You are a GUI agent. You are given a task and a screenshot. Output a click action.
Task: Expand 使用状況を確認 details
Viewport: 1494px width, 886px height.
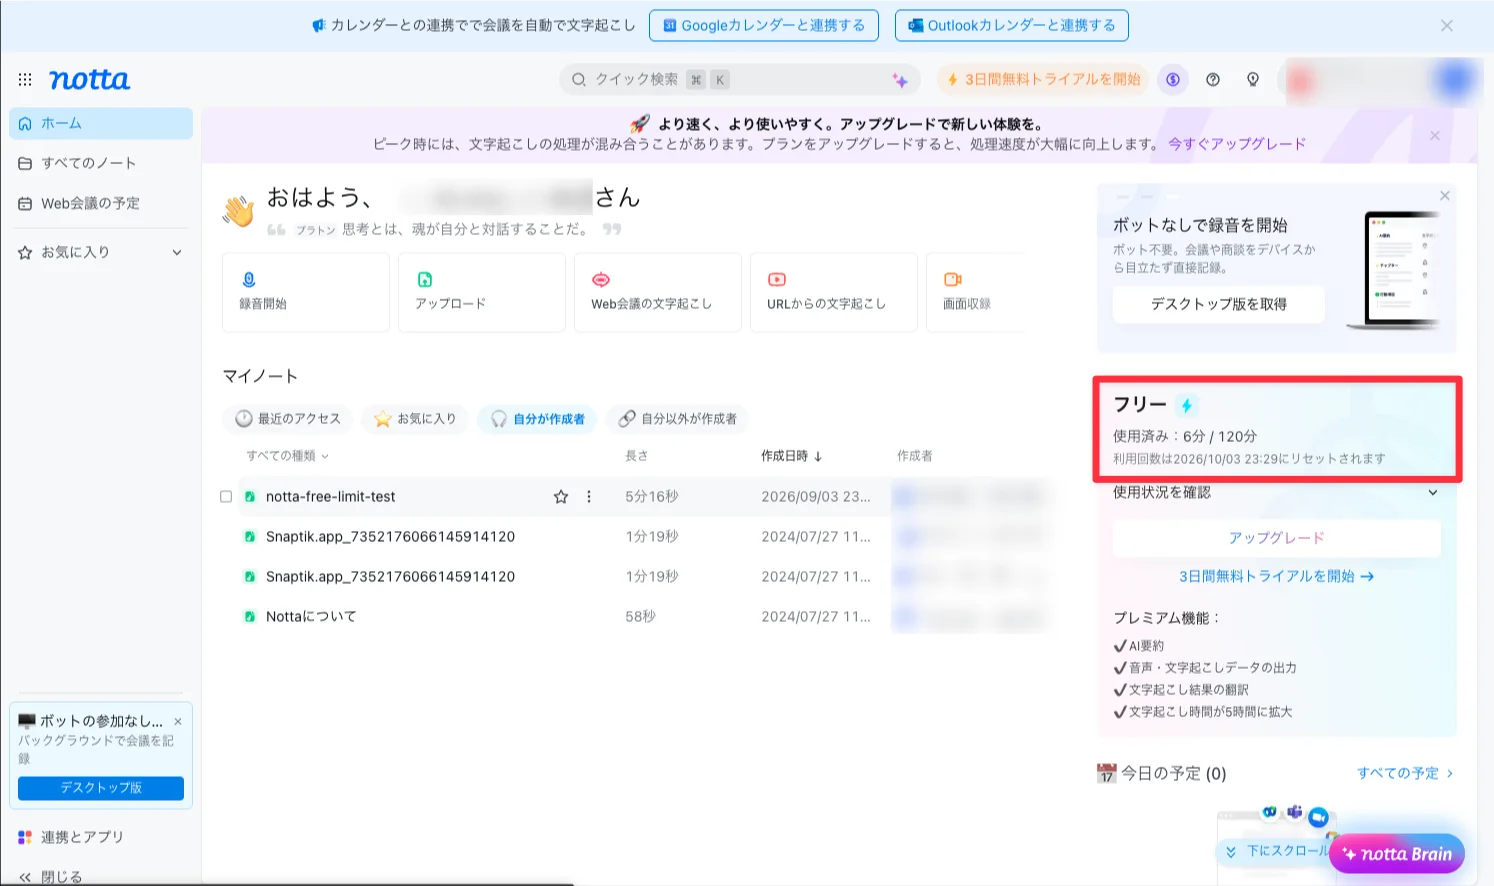1433,492
